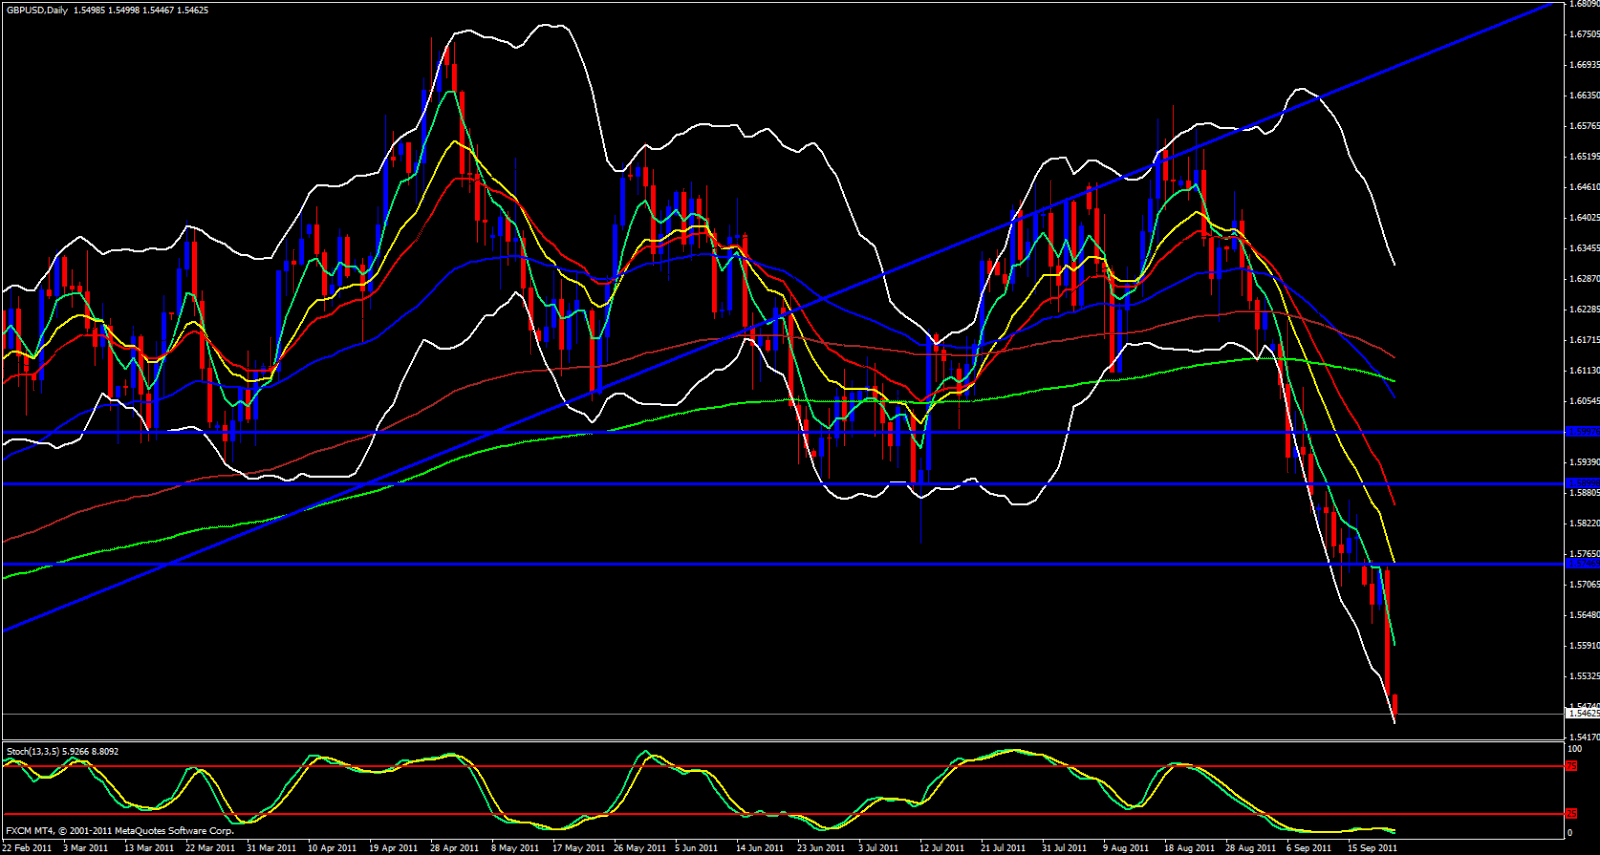Click price axis label 1.67505
Viewport: 1600px width, 855px height.
[1585, 35]
